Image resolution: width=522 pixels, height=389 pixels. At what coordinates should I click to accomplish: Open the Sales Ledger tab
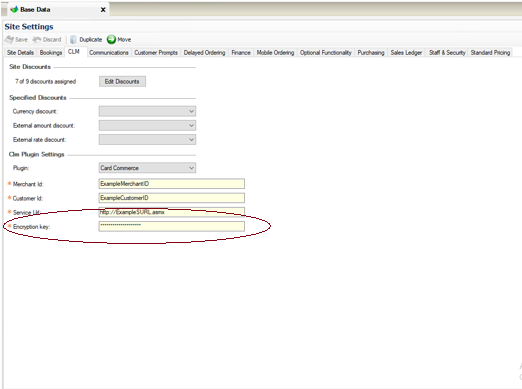click(x=406, y=53)
